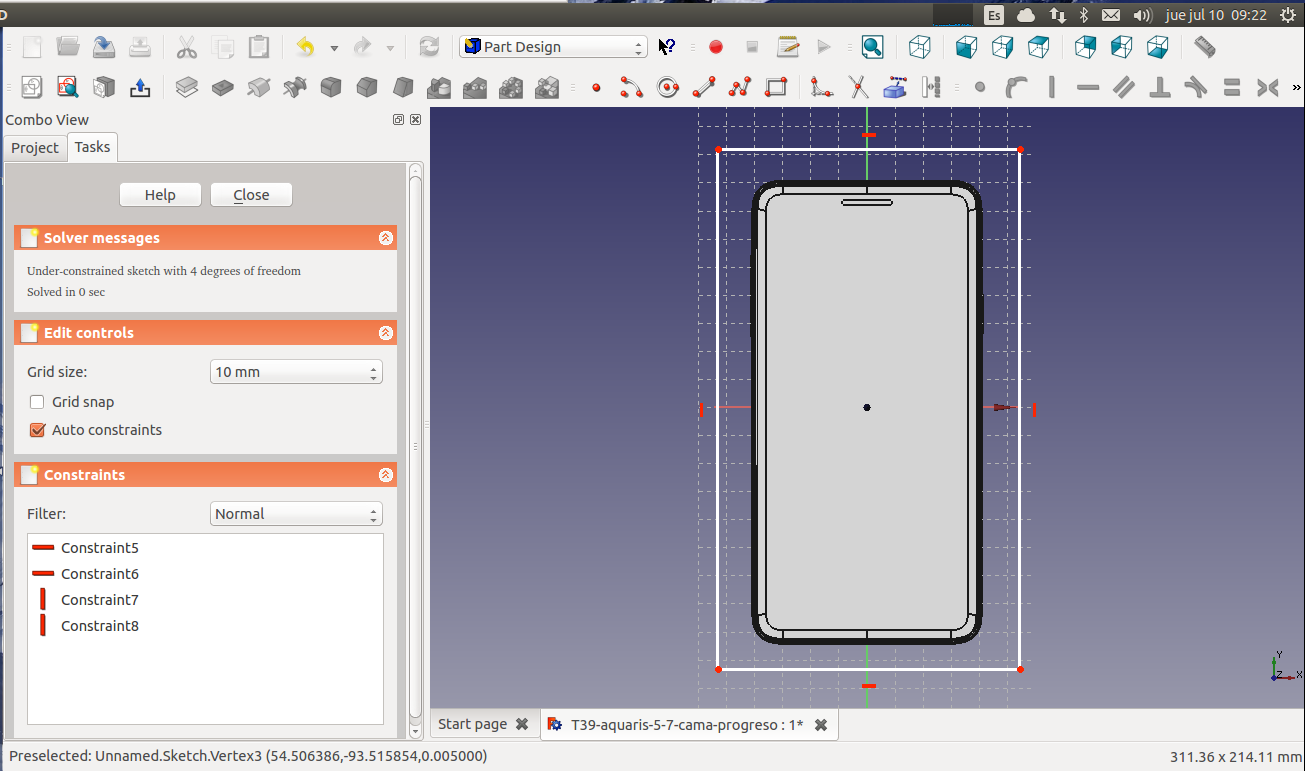Image resolution: width=1305 pixels, height=771 pixels.
Task: Select the sketcher Line tool
Action: 704,88
